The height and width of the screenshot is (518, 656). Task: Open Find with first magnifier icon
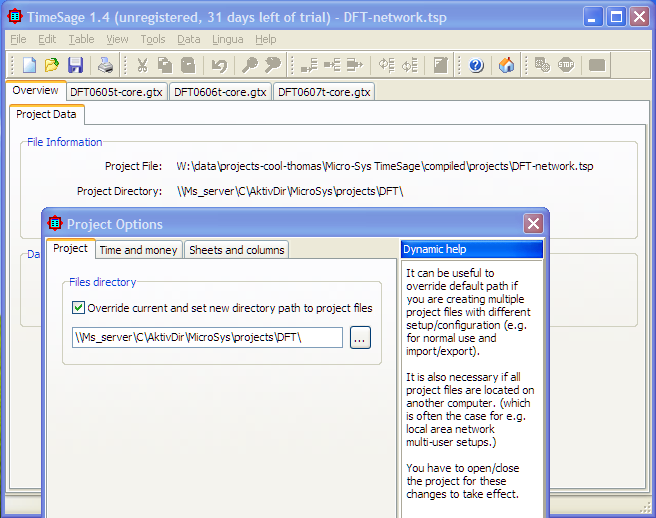click(x=250, y=65)
